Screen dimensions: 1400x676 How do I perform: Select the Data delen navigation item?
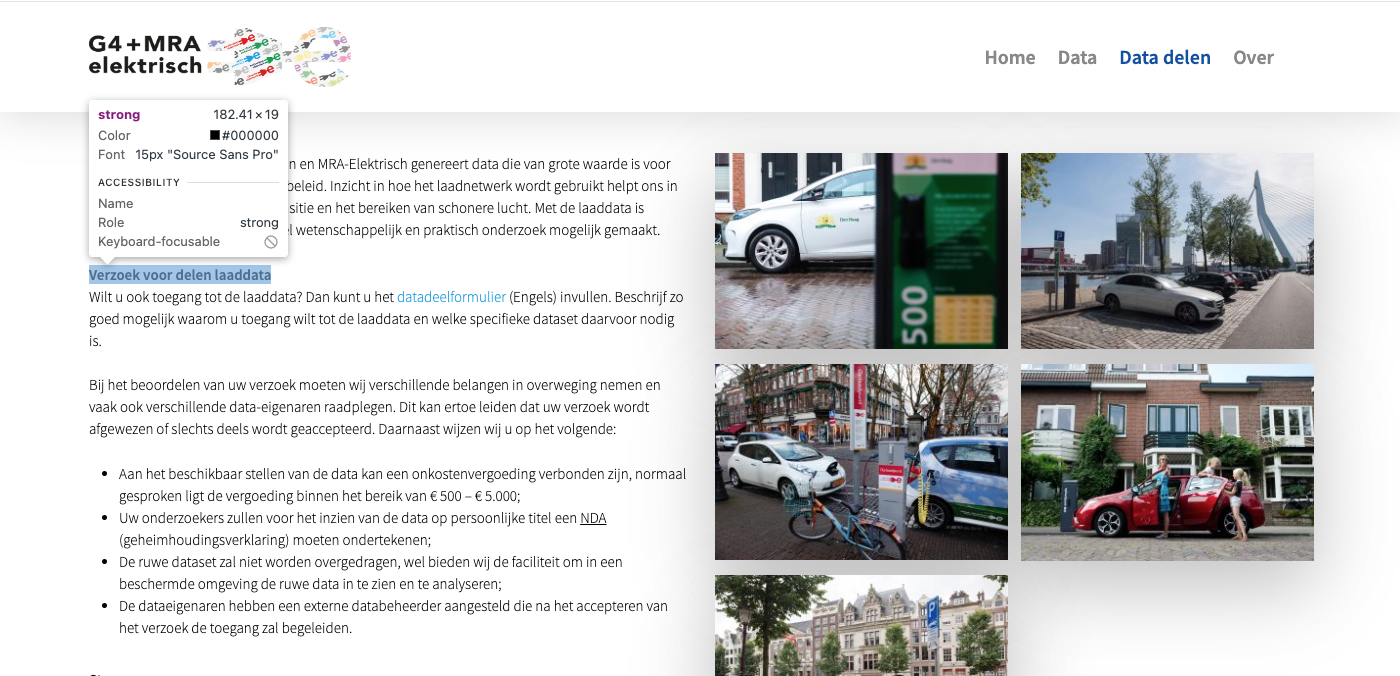click(x=1164, y=57)
